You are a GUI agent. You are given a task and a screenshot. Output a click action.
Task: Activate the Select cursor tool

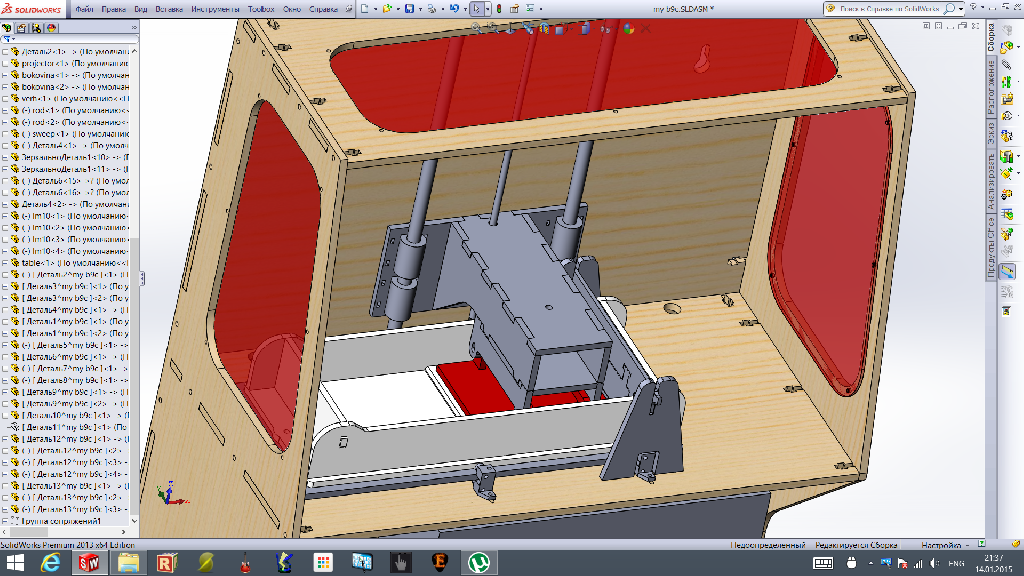point(478,8)
